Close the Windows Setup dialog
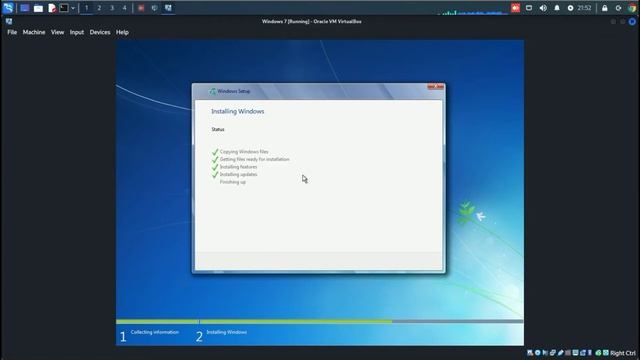 (436, 86)
